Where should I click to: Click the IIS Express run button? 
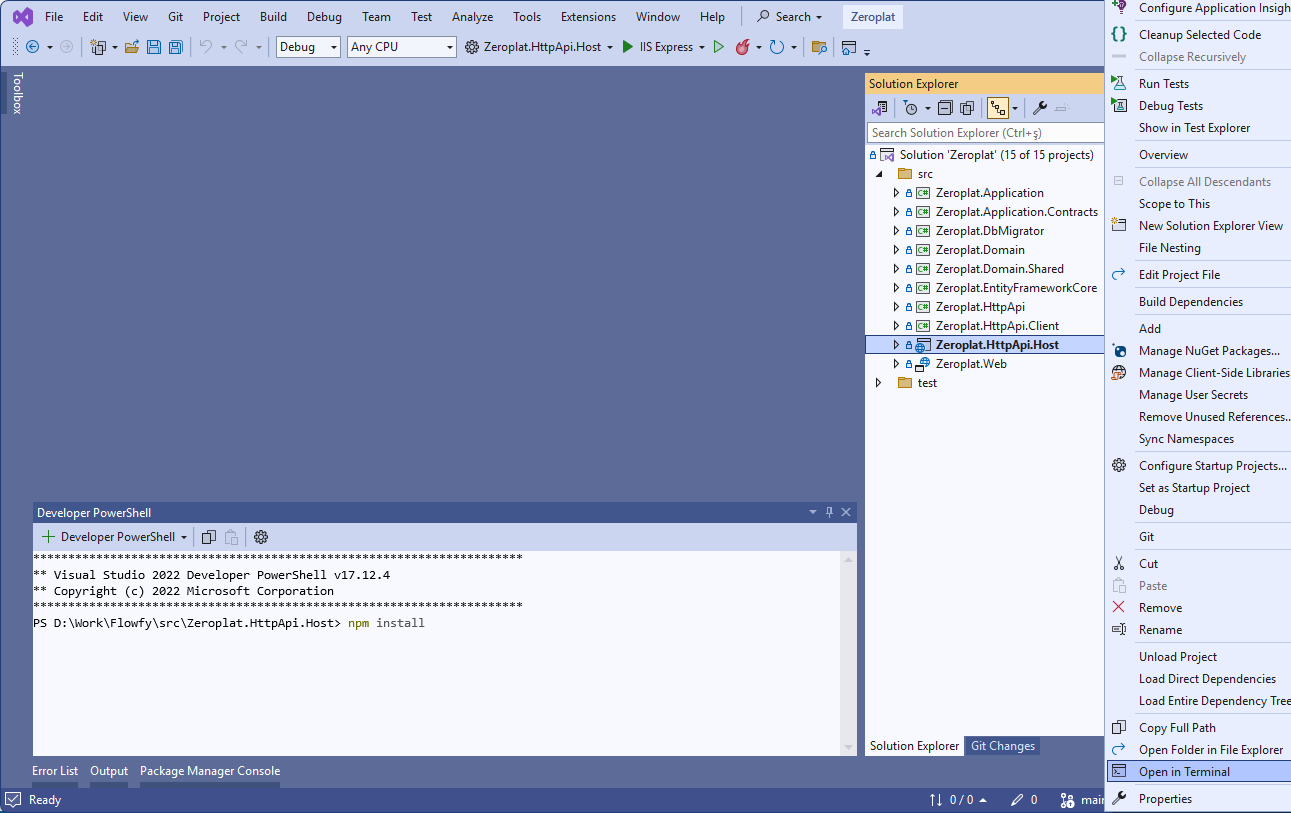pyautogui.click(x=658, y=47)
